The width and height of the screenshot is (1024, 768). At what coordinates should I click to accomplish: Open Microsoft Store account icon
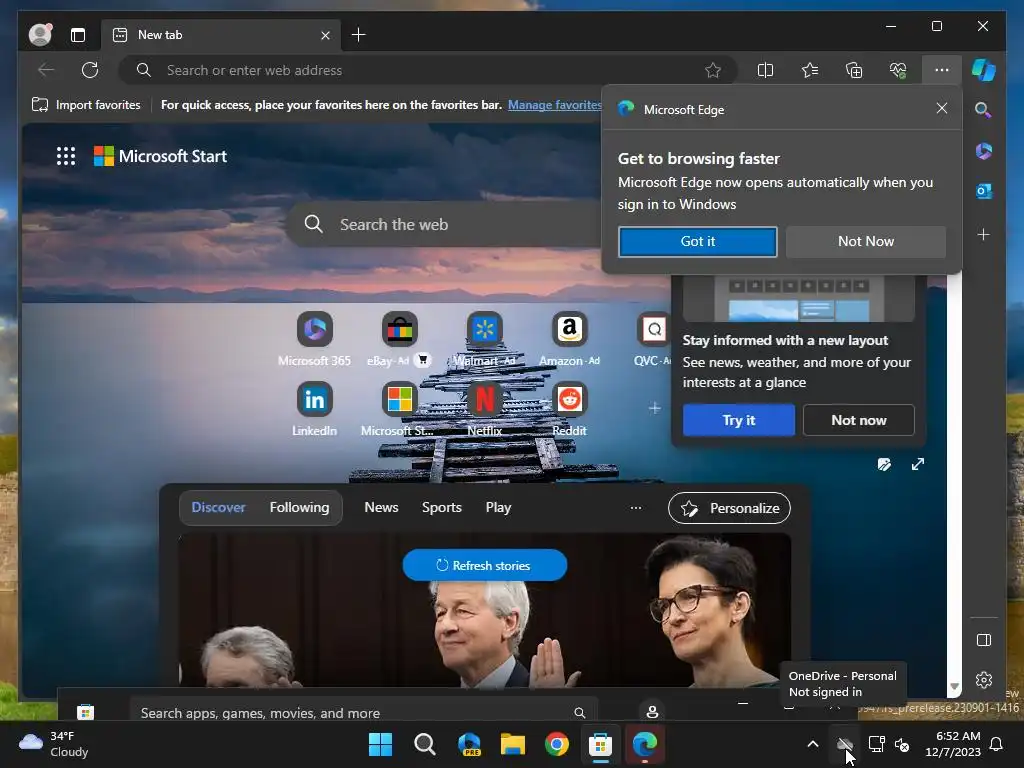pos(652,712)
